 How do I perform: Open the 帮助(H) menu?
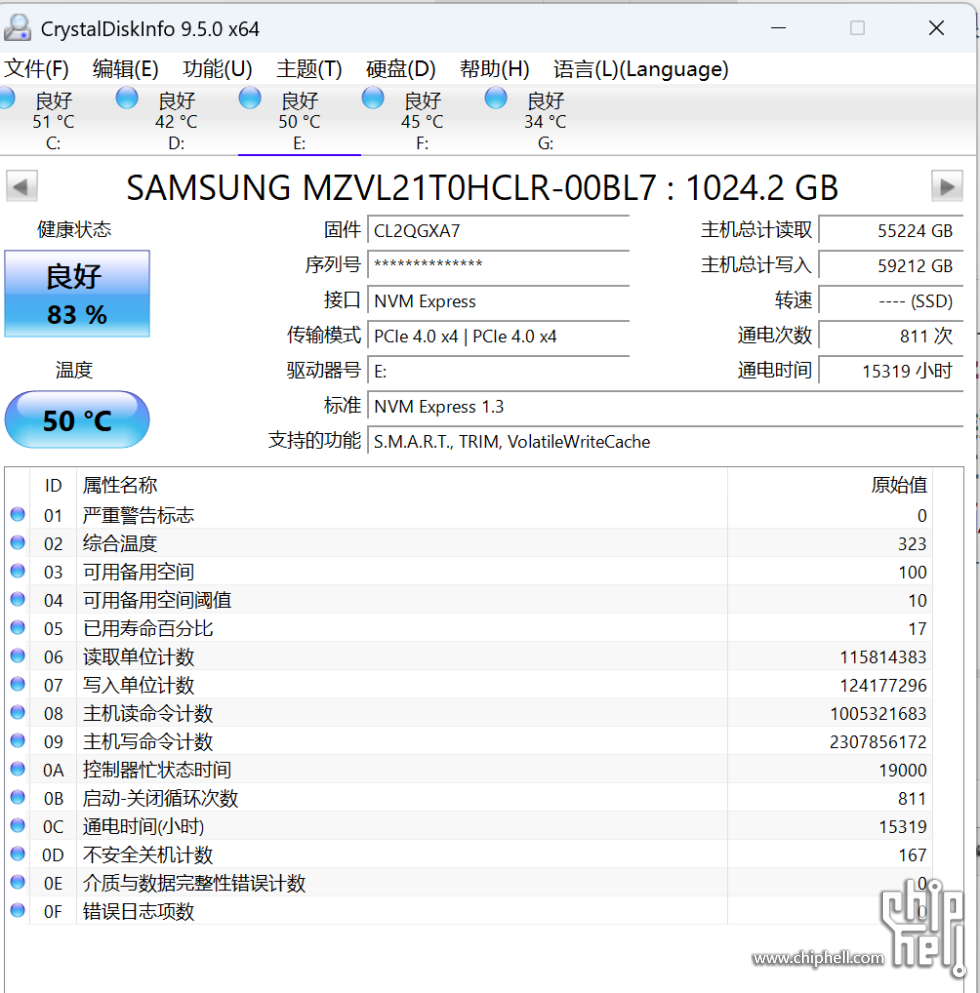(495, 68)
